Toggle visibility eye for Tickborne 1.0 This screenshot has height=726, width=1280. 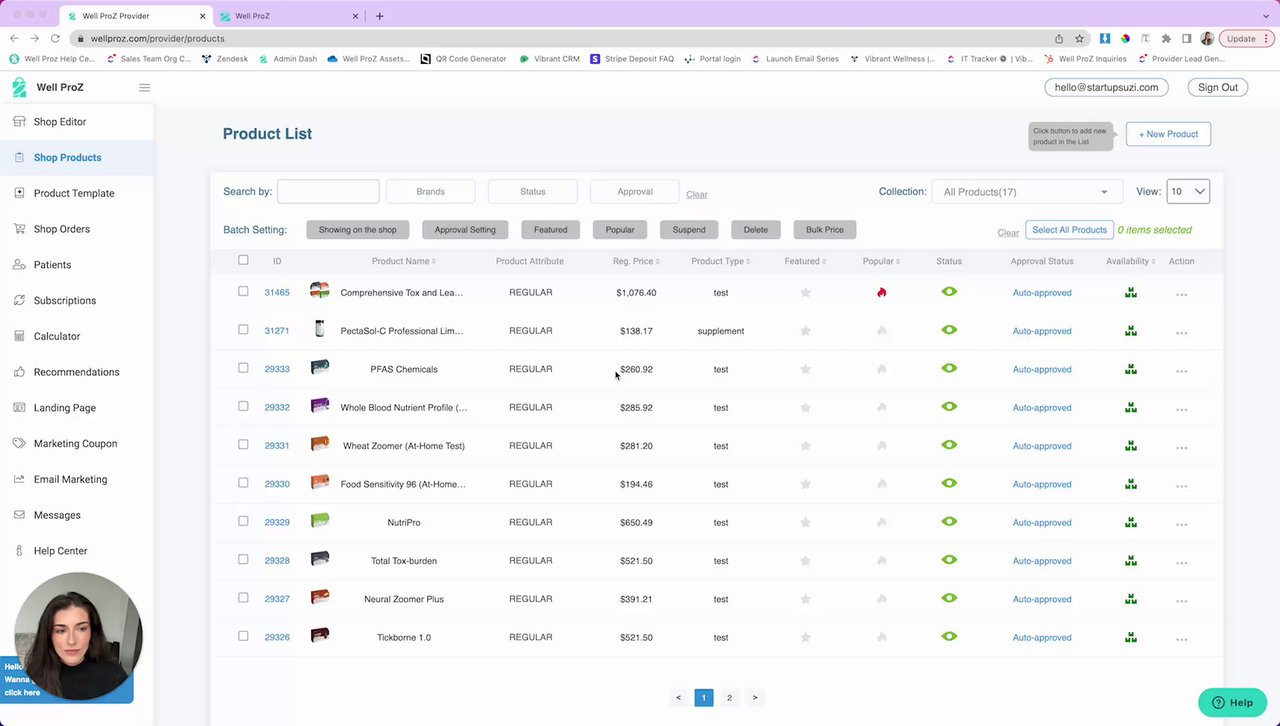click(x=949, y=636)
